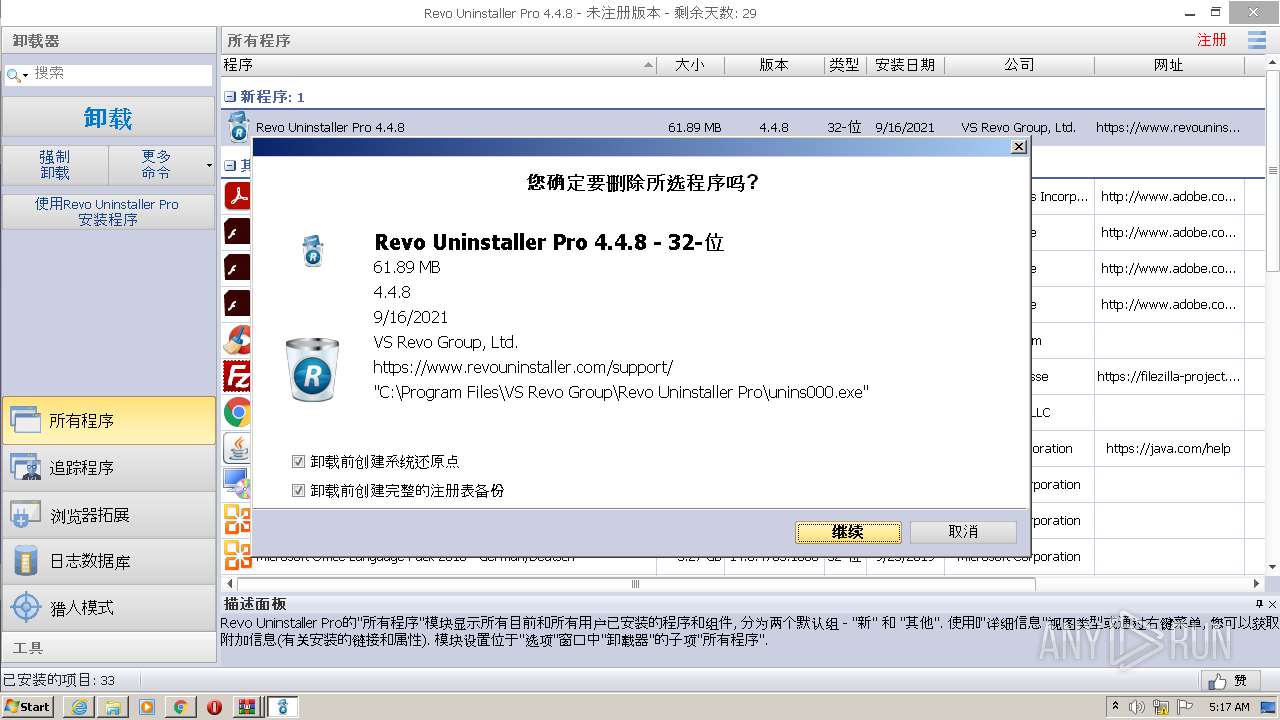Open the view options hamburger icon next to 注册
This screenshot has height=720, width=1280.
tap(1257, 40)
